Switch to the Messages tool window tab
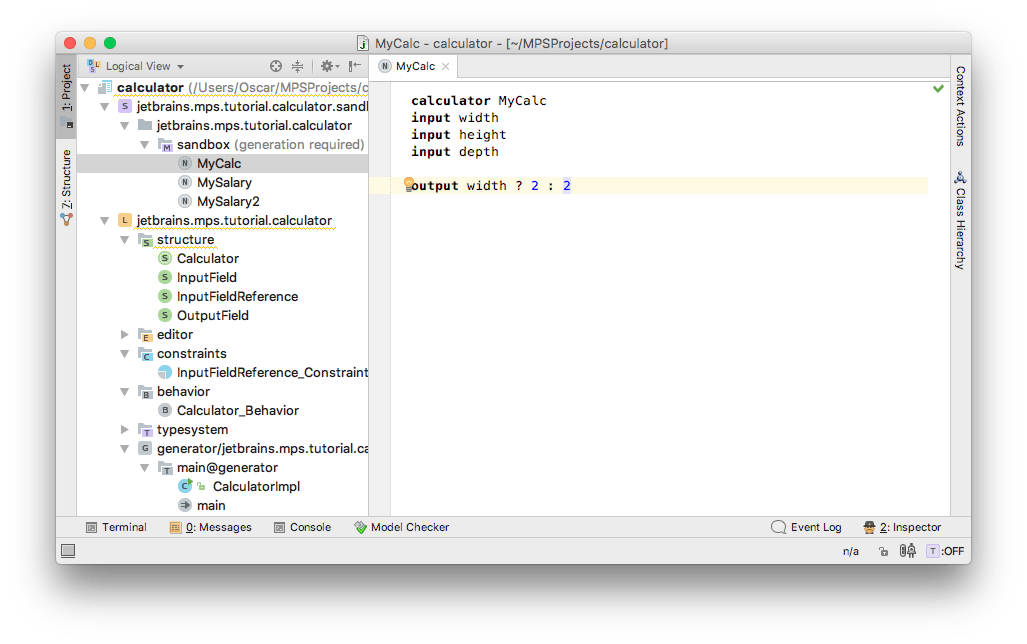The height and width of the screenshot is (644, 1027). pos(210,527)
